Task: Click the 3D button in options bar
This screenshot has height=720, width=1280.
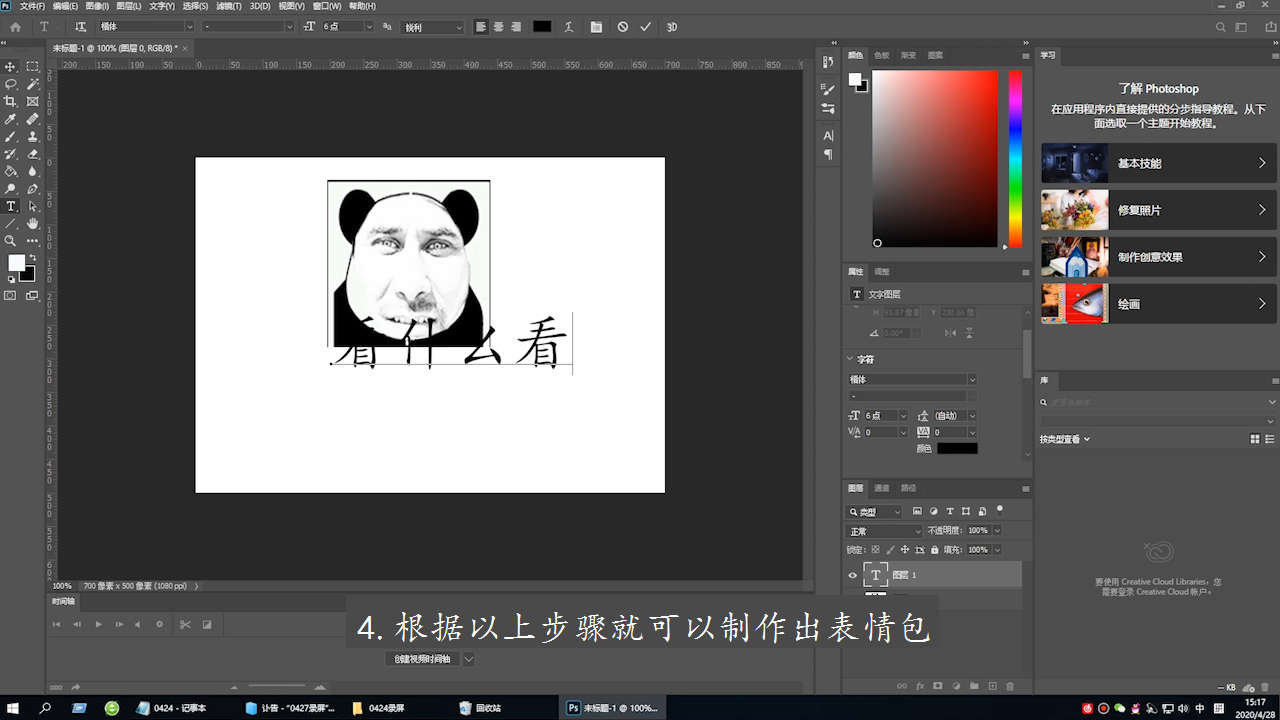Action: pyautogui.click(x=672, y=27)
